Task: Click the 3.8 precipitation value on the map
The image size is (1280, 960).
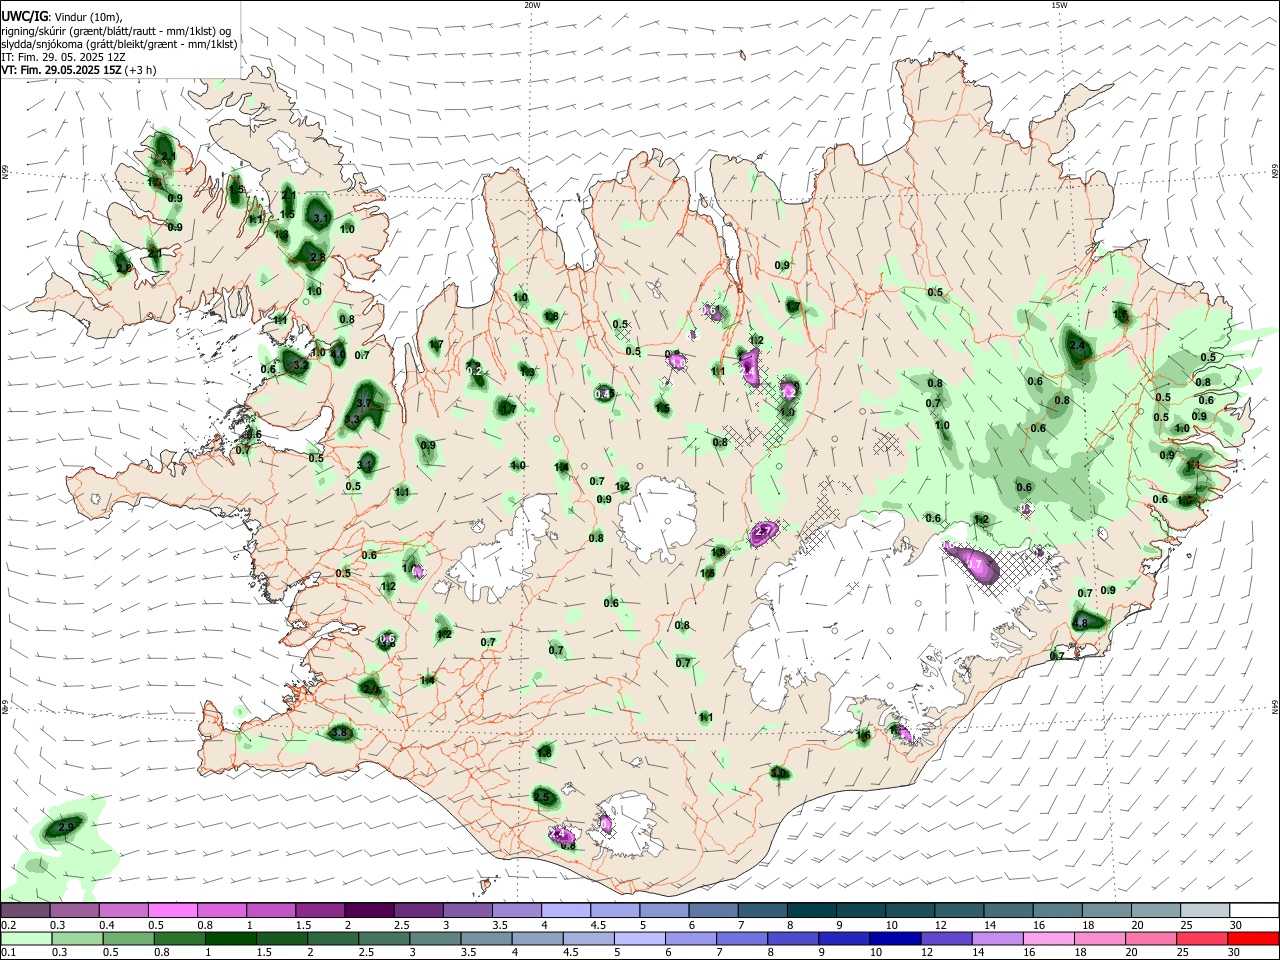Action: click(339, 732)
